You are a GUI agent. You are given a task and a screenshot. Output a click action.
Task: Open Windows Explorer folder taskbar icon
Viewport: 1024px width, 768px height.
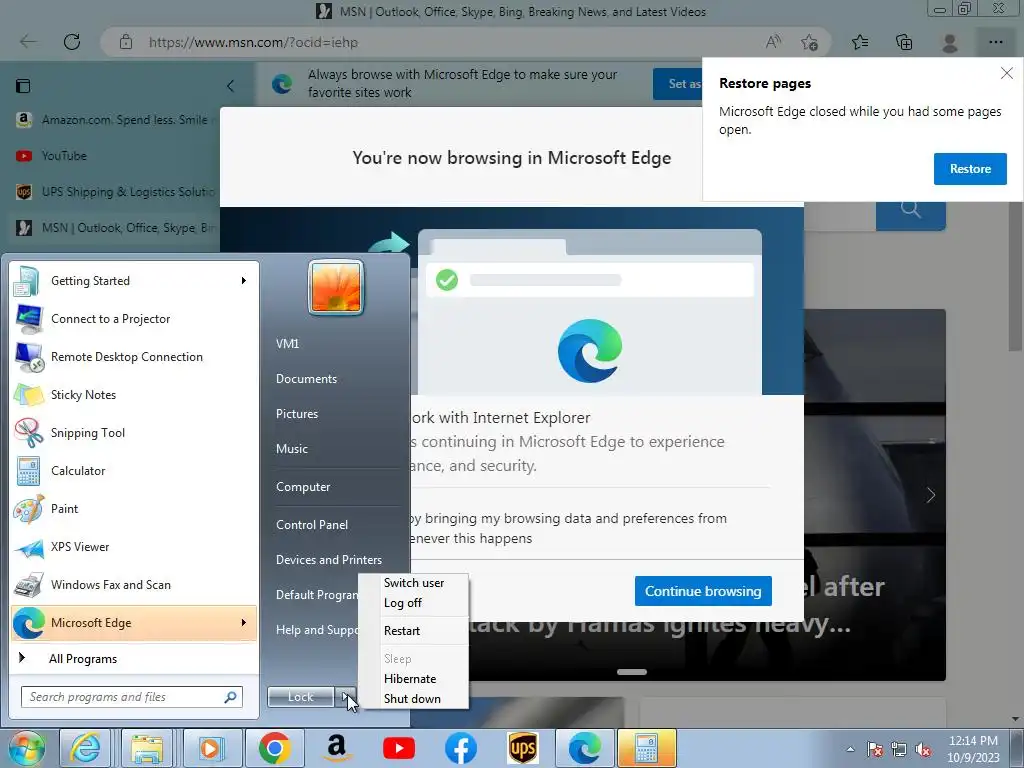148,748
